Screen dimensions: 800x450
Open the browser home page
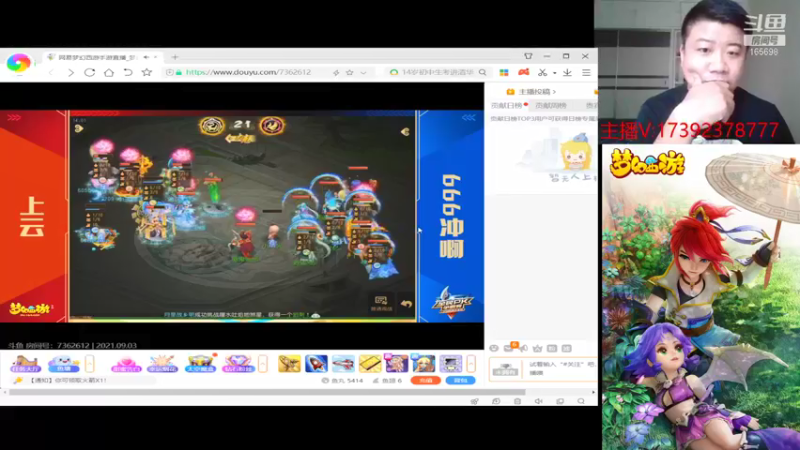coord(109,72)
